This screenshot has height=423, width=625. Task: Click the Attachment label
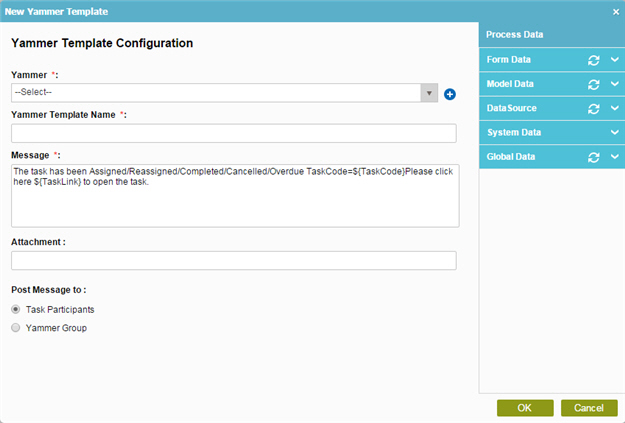point(36,242)
